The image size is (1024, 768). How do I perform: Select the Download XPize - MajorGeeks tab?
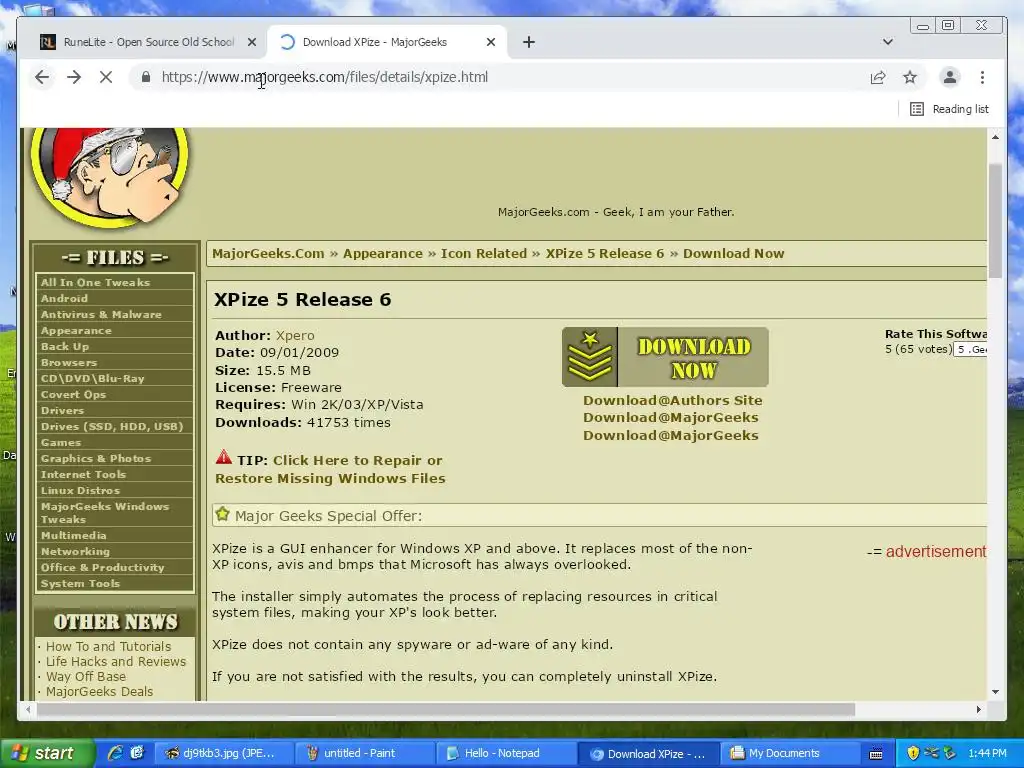click(388, 42)
